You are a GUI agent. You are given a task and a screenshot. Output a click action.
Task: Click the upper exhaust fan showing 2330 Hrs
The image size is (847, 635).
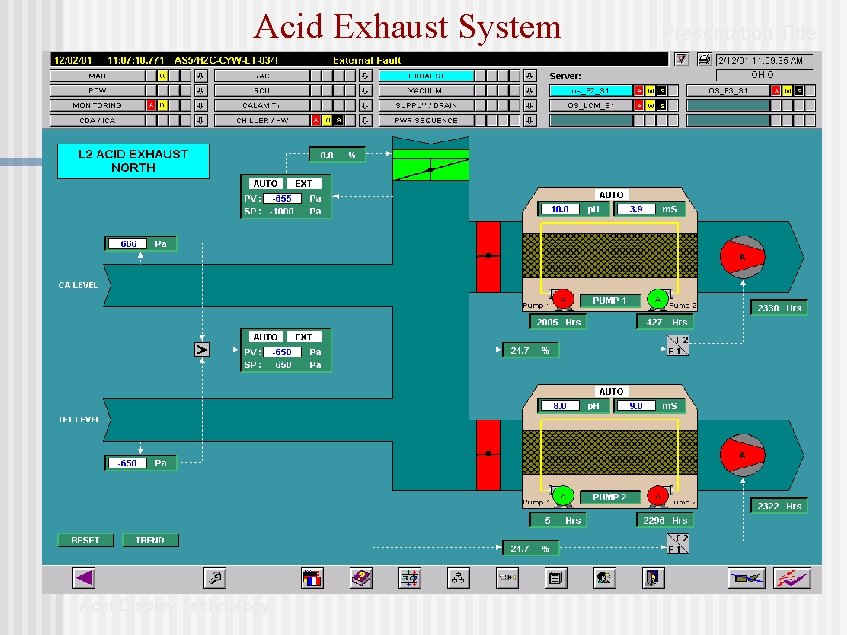pyautogui.click(x=742, y=258)
